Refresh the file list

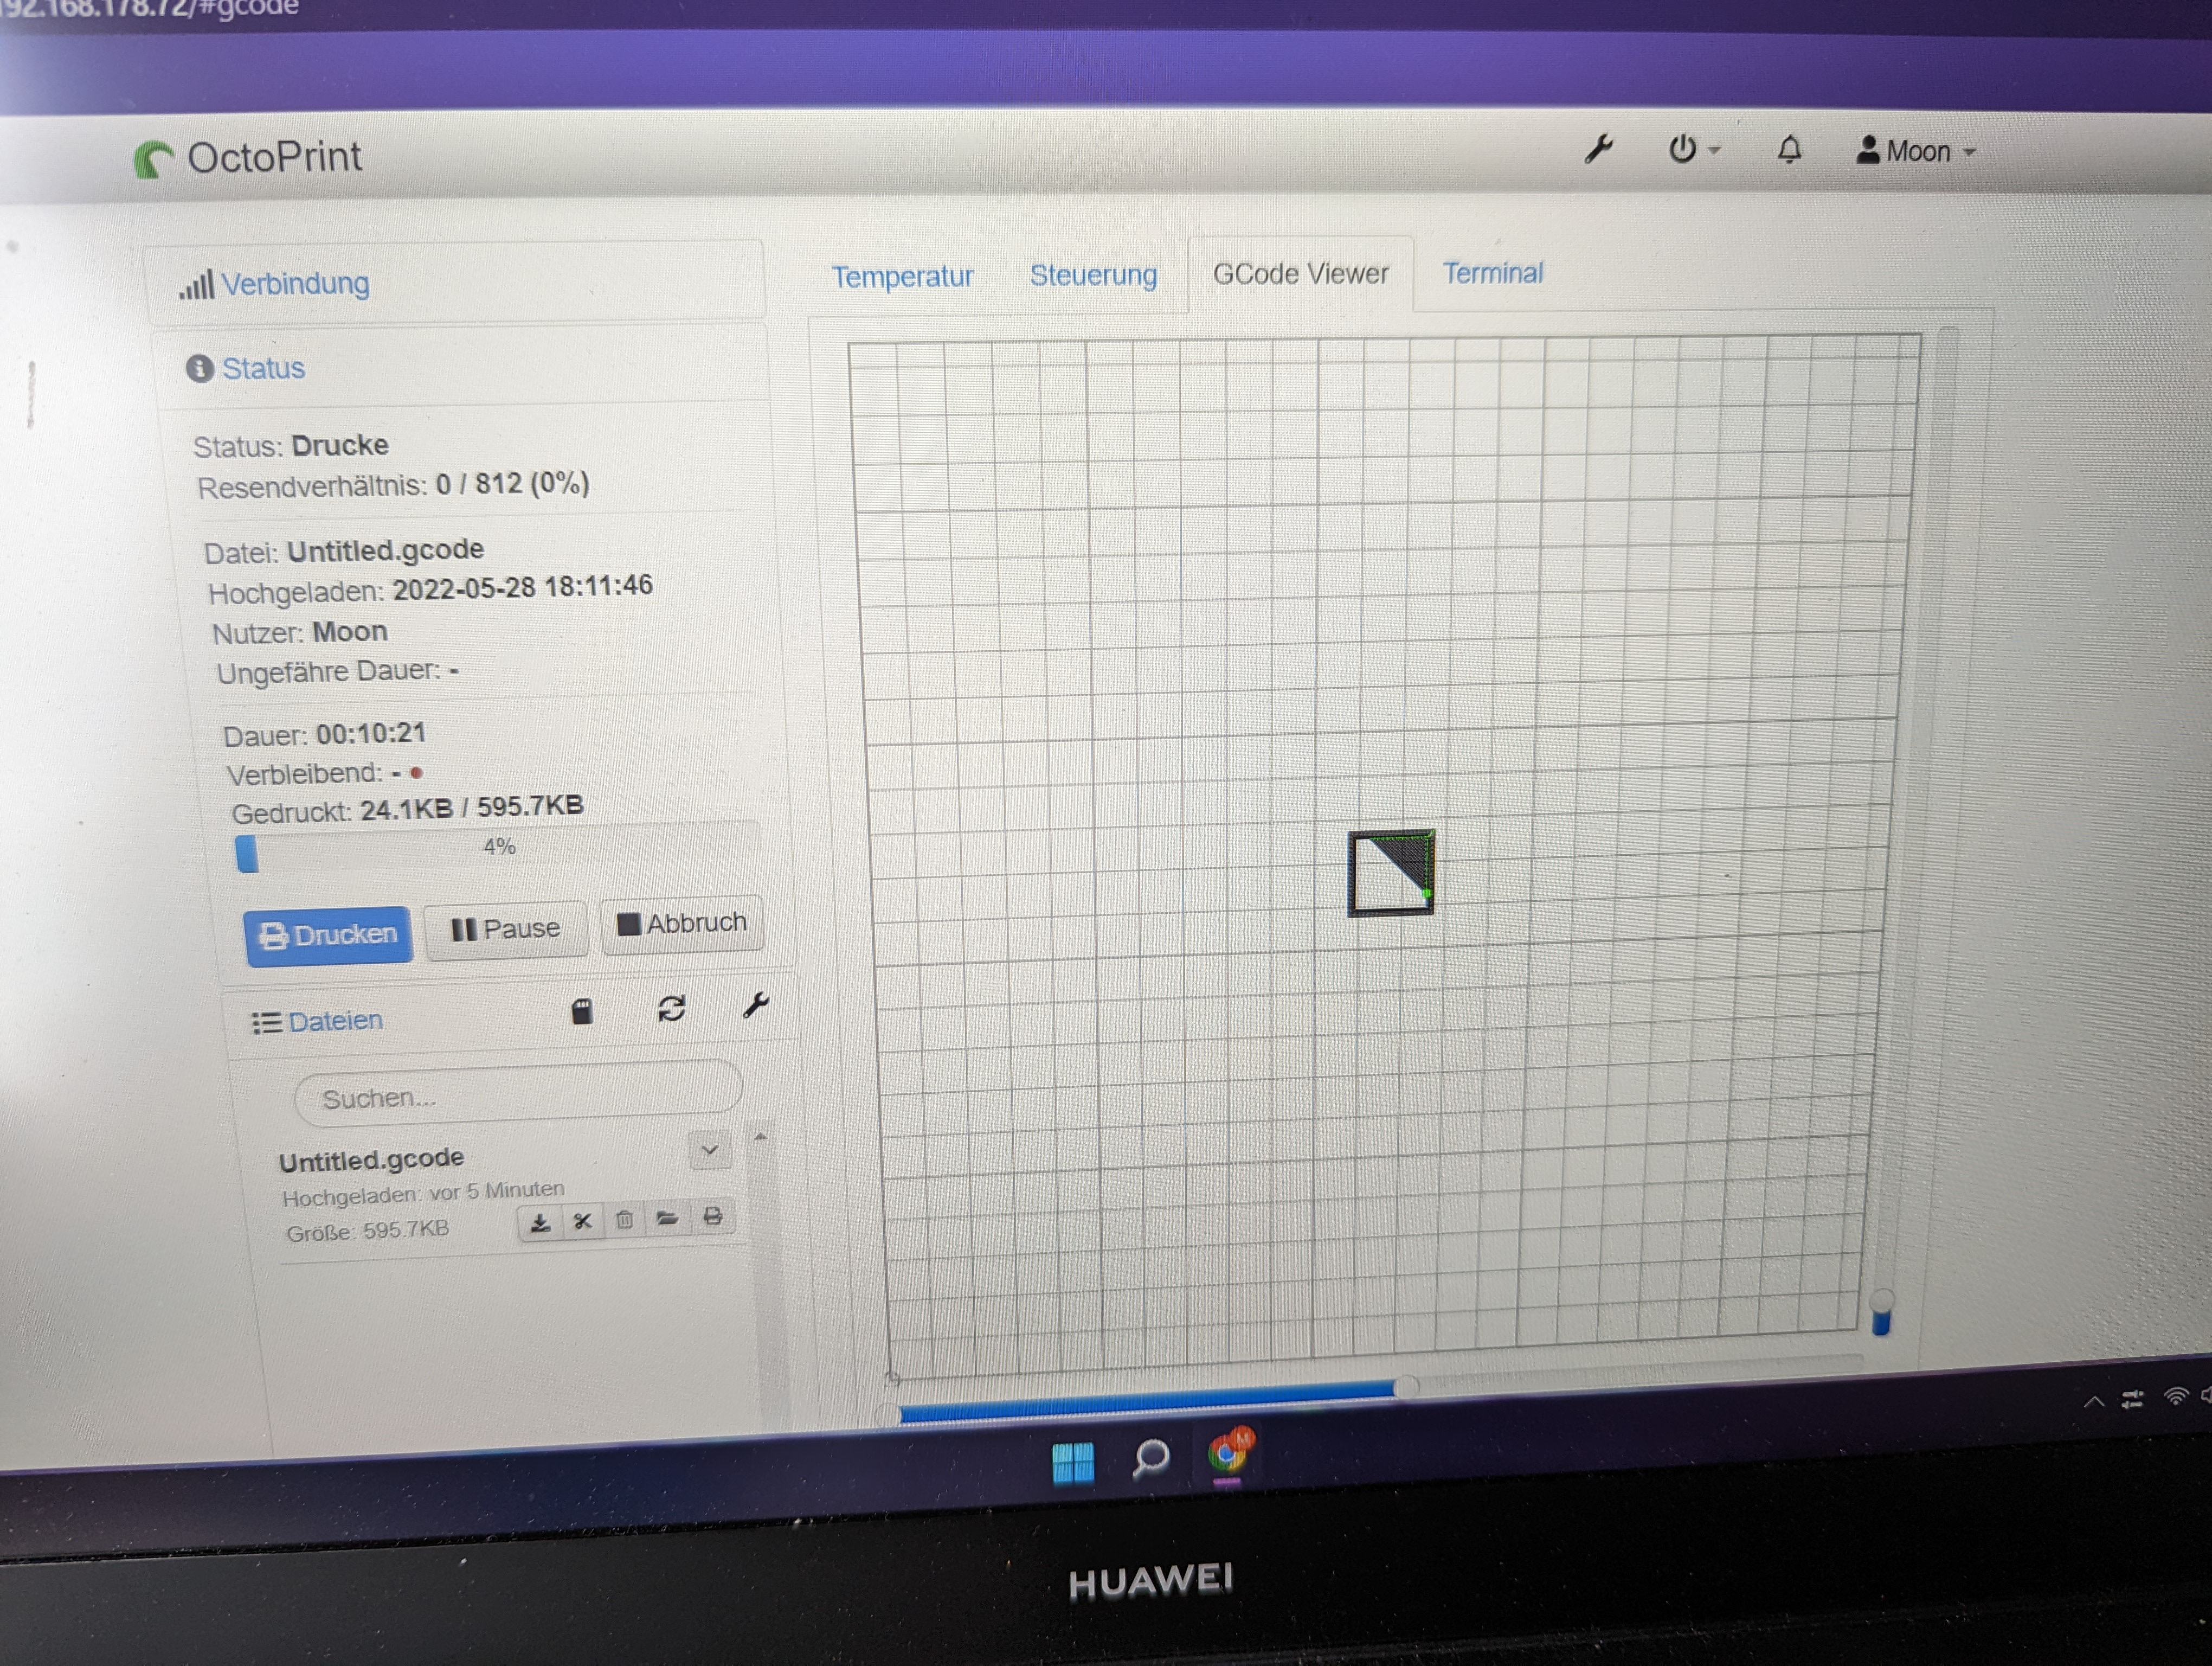(x=671, y=1008)
